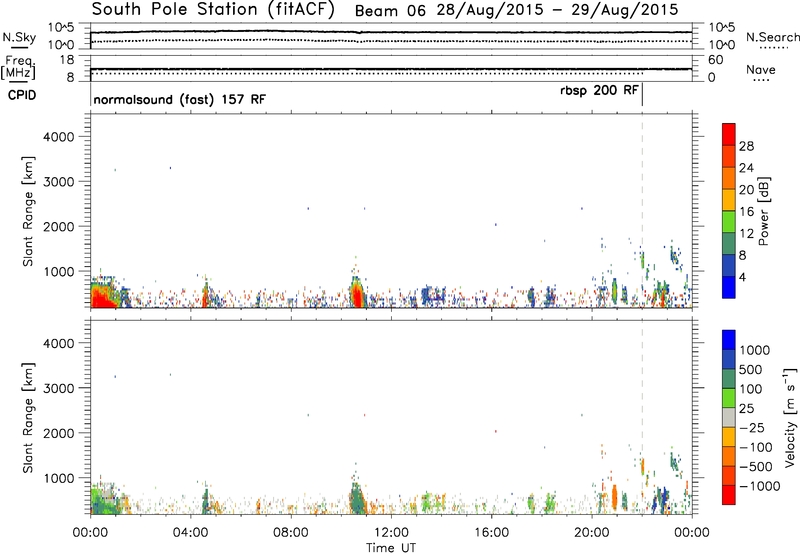
Task: Click the orange velocity streak near 21:00 in velocity panel
Action: pyautogui.click(x=614, y=497)
